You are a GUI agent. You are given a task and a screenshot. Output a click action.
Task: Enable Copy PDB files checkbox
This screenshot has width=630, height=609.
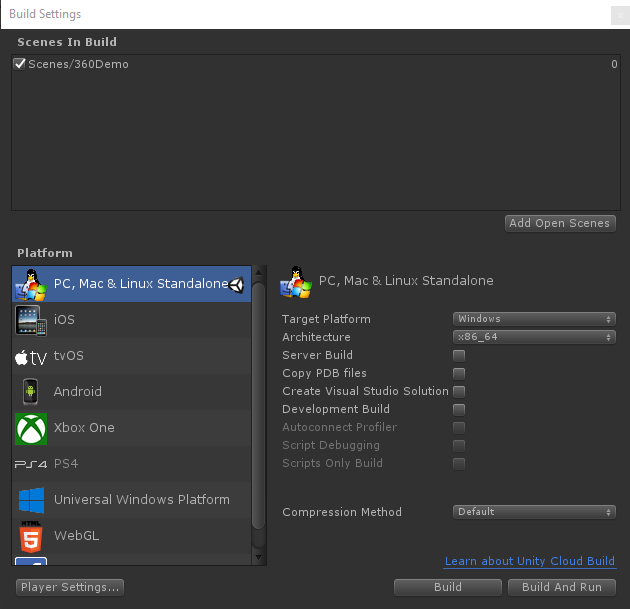459,374
